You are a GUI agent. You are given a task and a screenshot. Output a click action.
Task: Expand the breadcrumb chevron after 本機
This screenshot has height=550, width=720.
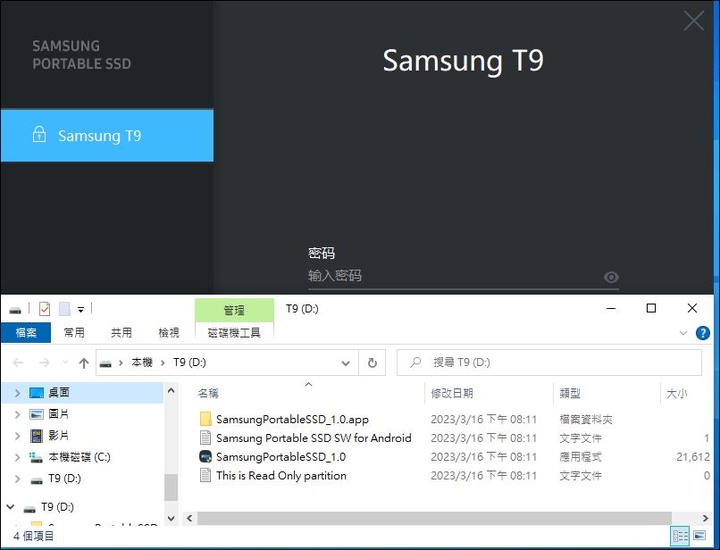[163, 363]
